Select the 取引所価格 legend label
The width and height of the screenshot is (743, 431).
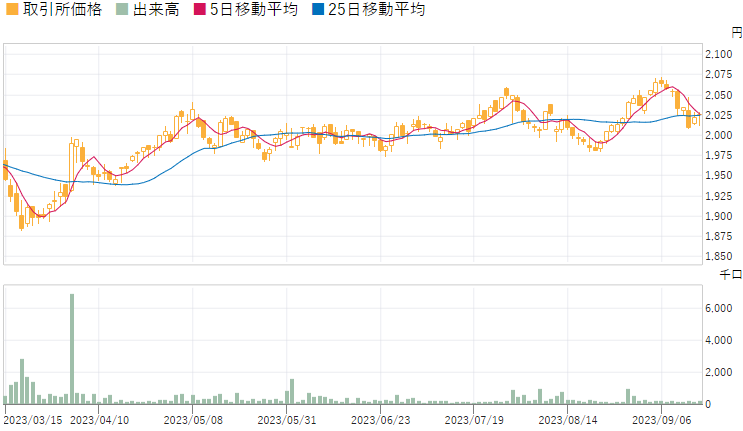(x=62, y=9)
